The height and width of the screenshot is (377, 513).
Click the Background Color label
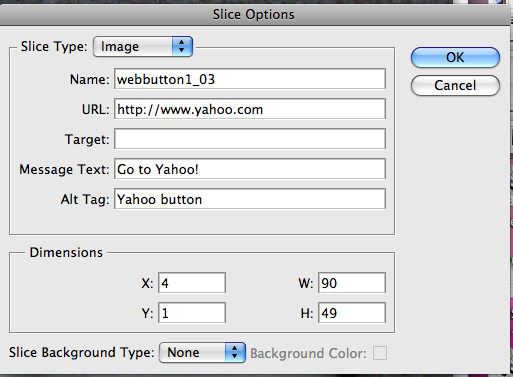(308, 353)
